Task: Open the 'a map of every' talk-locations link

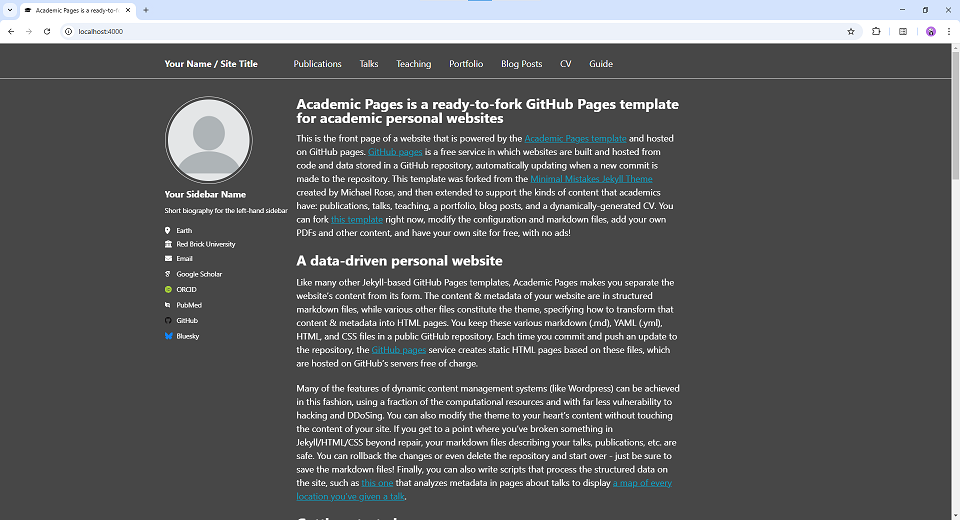Action: [x=642, y=483]
